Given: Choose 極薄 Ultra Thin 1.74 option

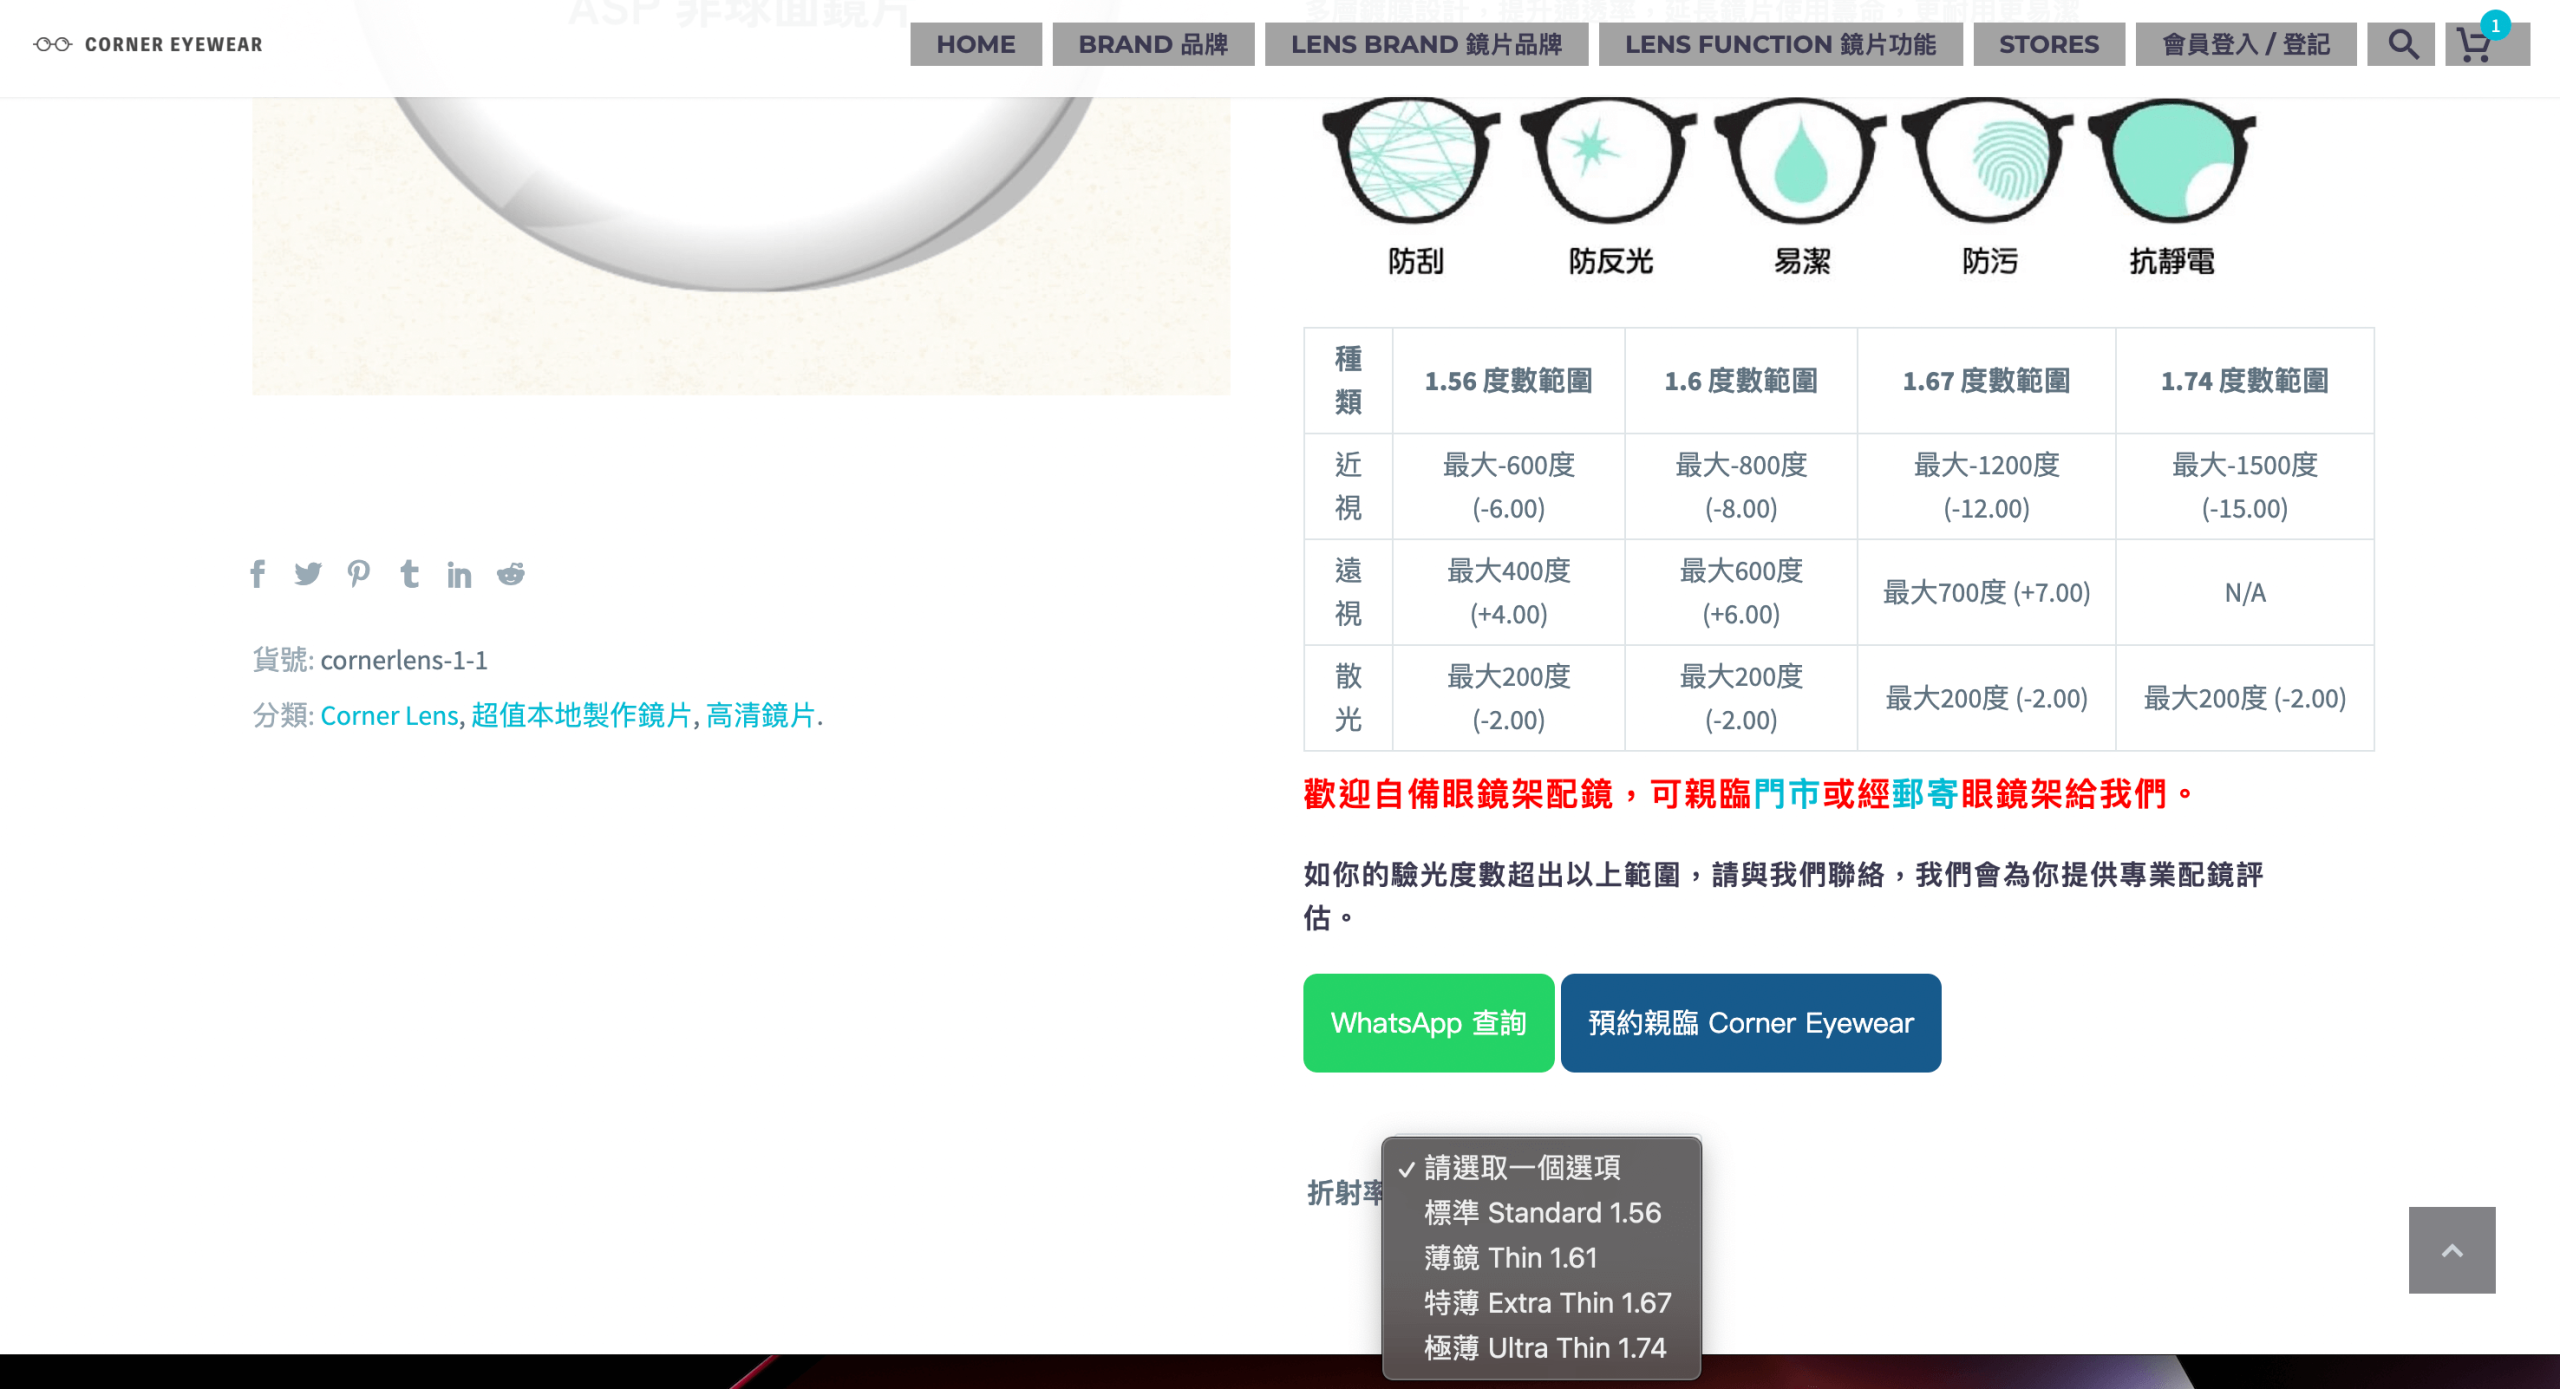Looking at the screenshot, I should [1542, 1348].
